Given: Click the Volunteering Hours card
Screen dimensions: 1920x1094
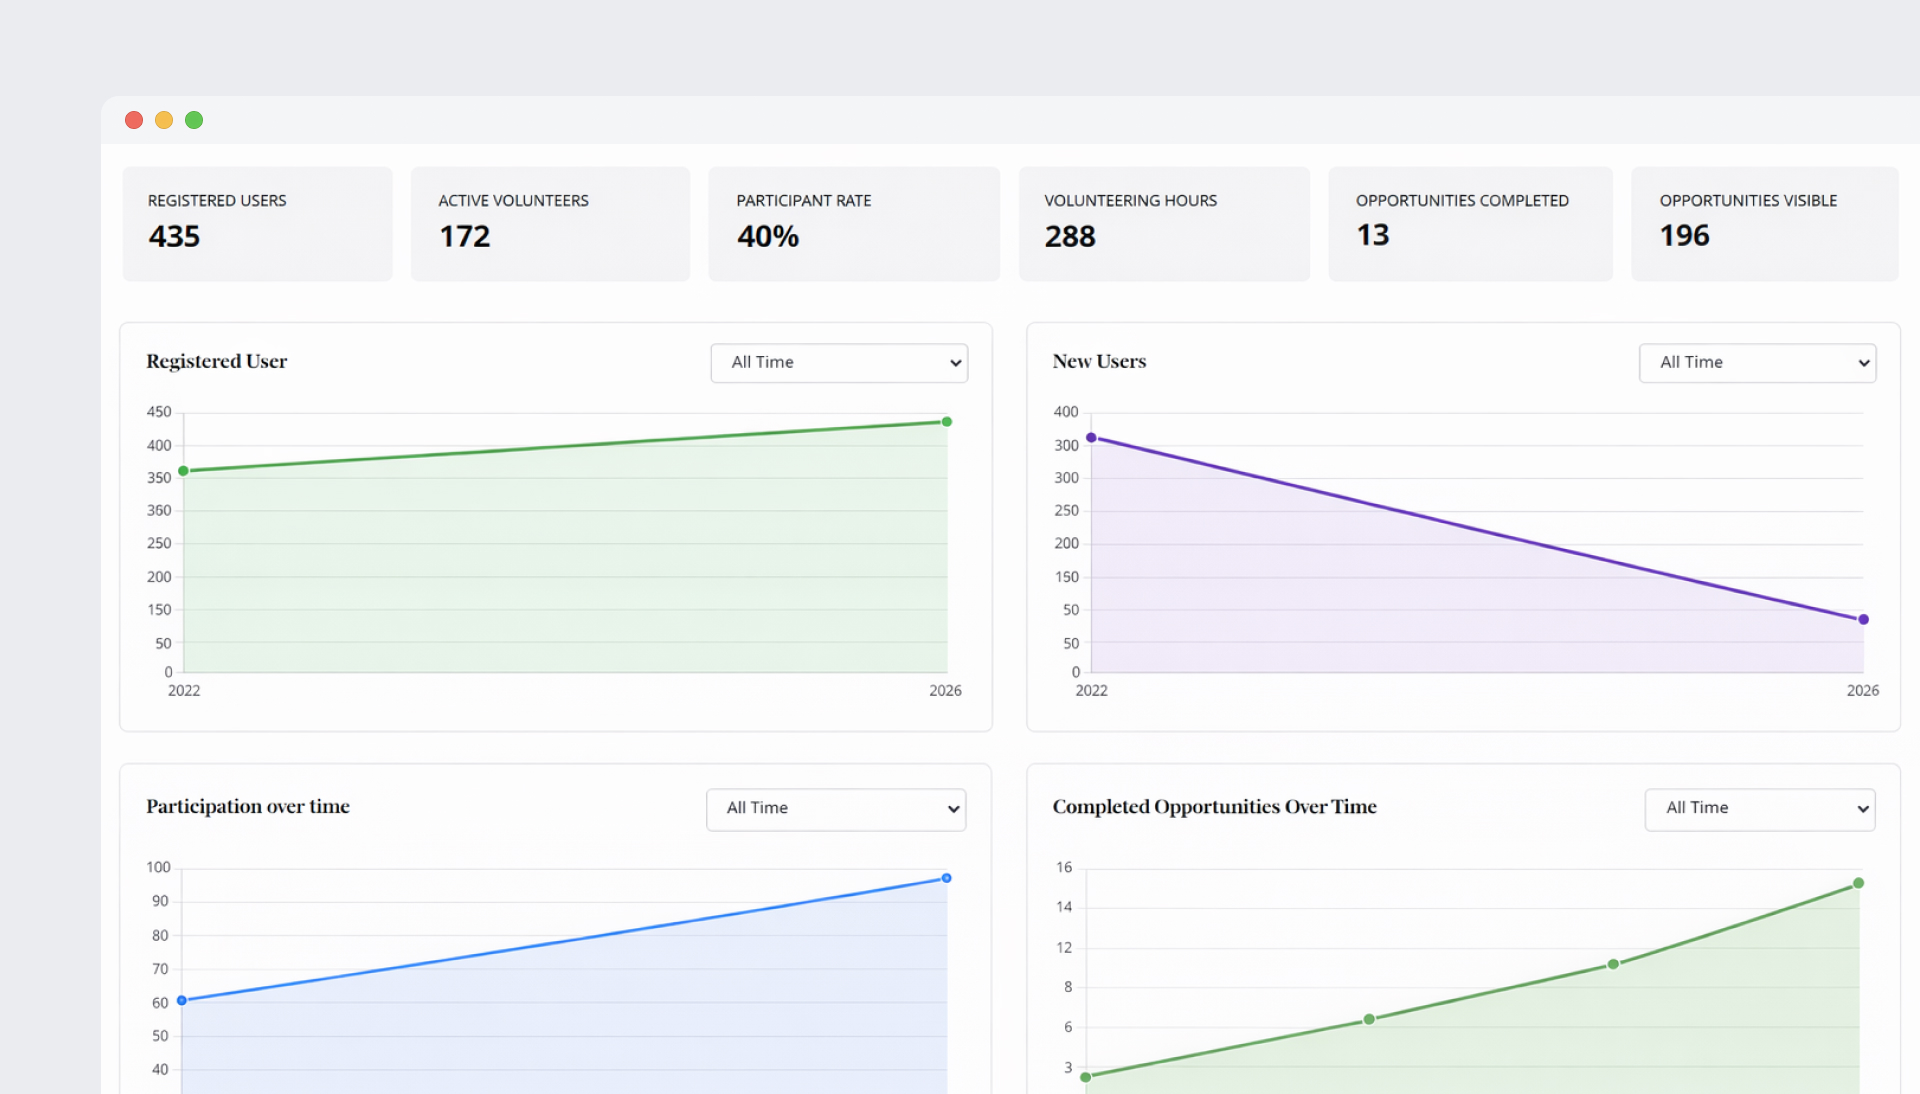Looking at the screenshot, I should [x=1163, y=224].
